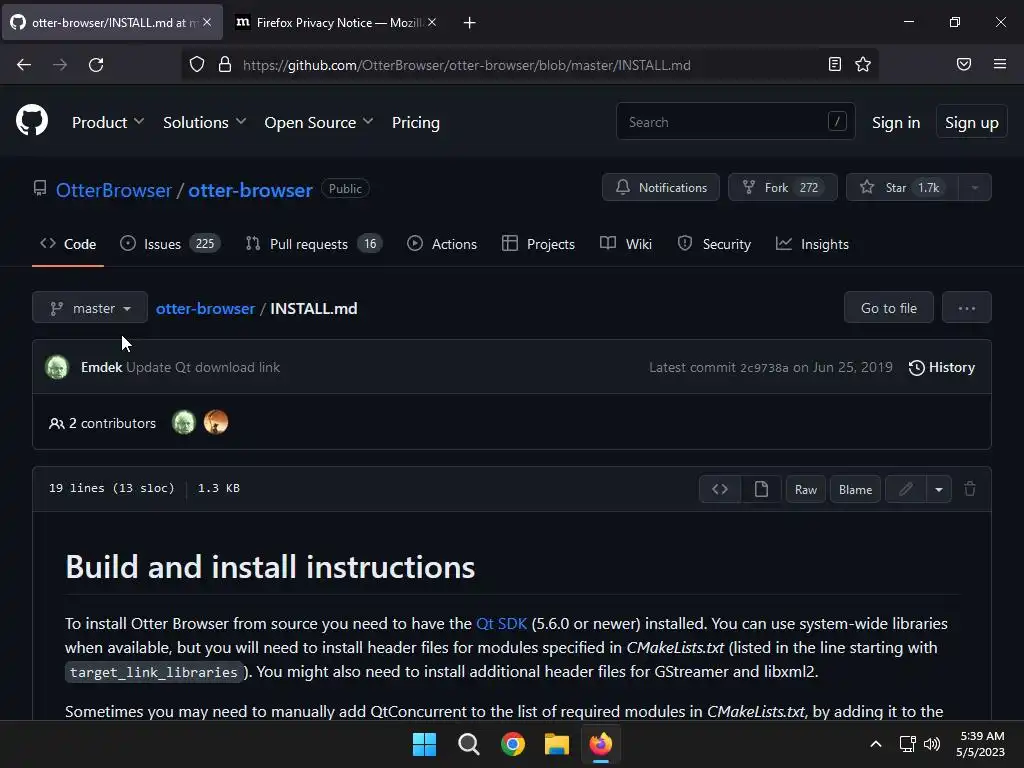Star the repository
Screen dimensions: 1024x768
[x=903, y=187]
